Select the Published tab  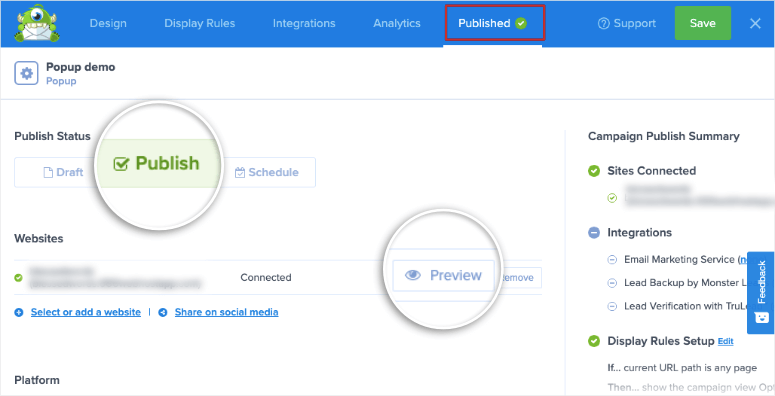492,23
